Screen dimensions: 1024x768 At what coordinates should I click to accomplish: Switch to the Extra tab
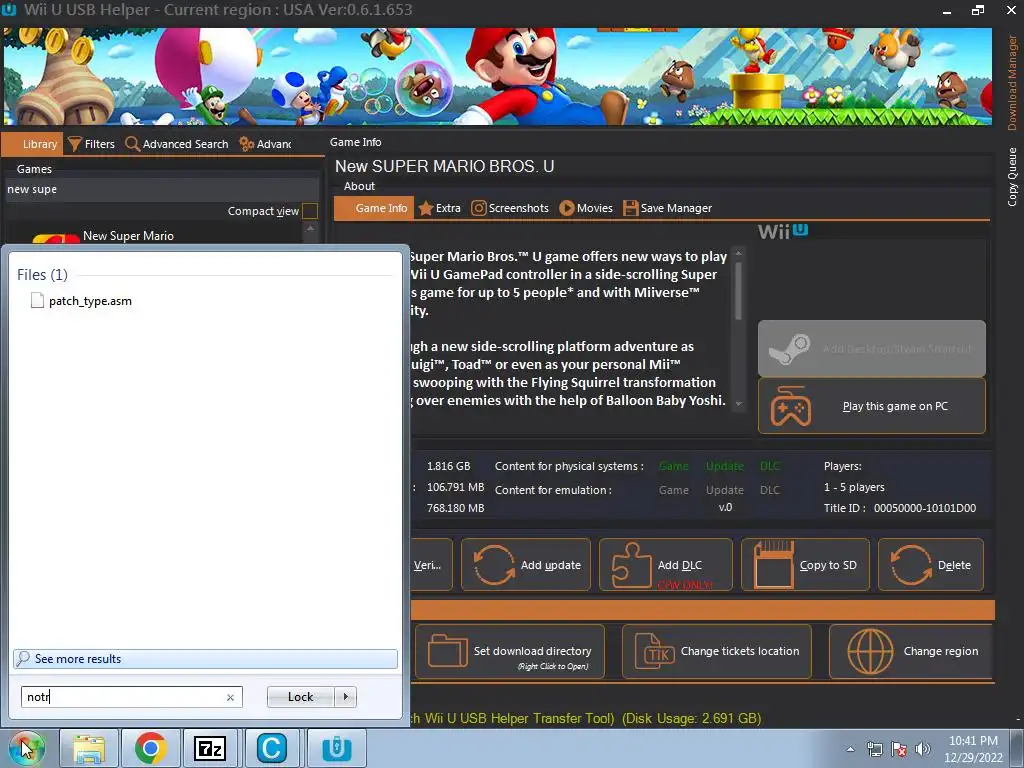click(440, 208)
